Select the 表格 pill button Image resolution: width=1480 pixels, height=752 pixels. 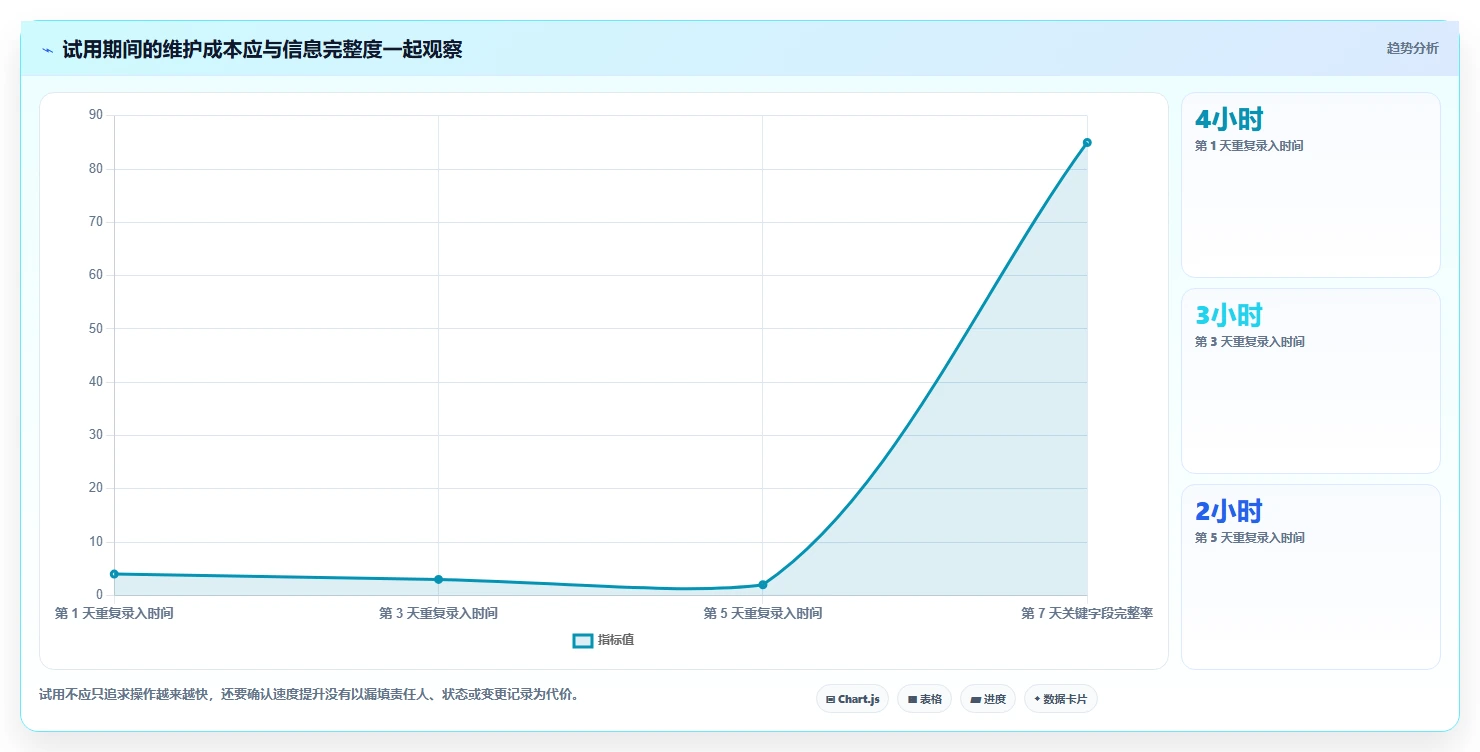924,699
